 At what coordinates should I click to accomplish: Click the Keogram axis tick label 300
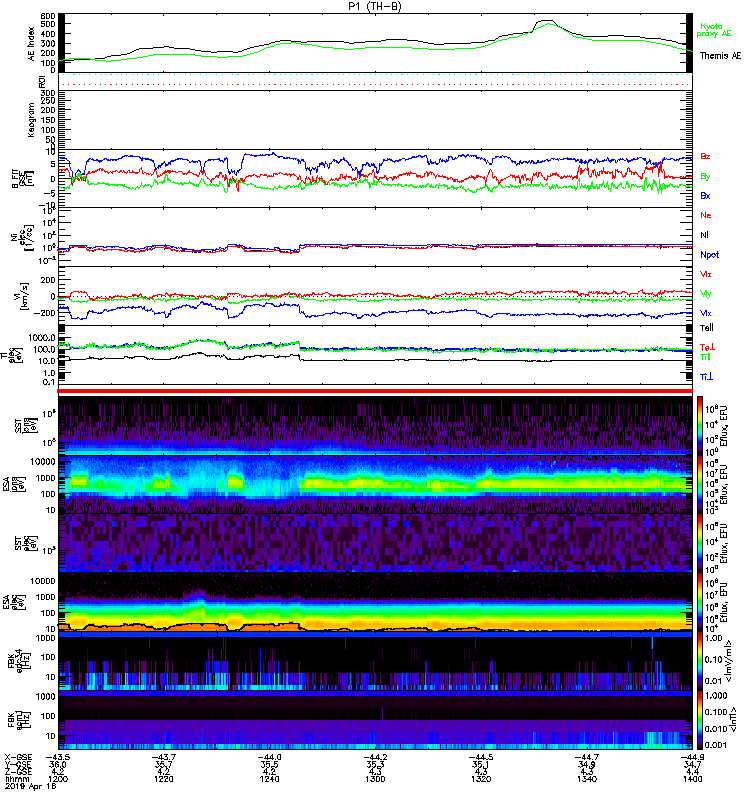[x=48, y=93]
